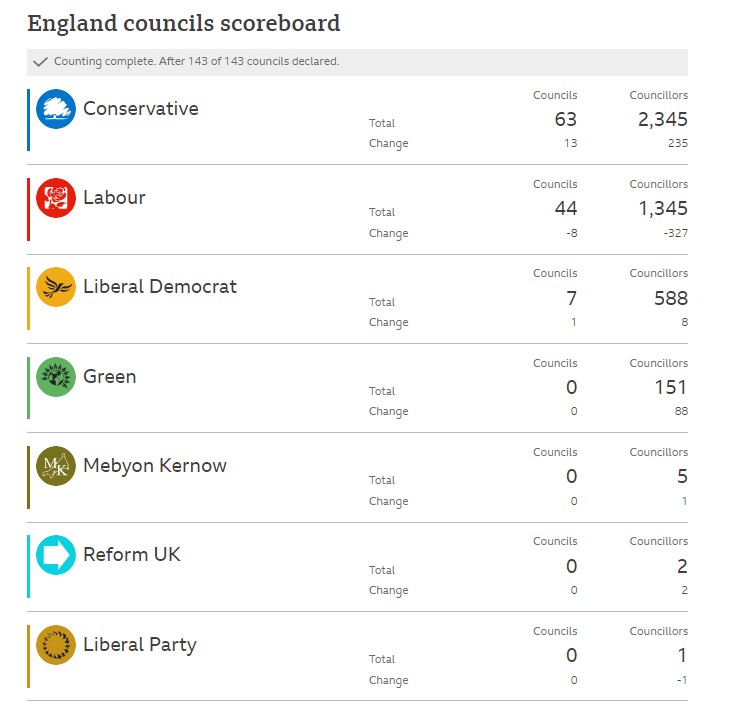Image resolution: width=740 pixels, height=707 pixels.
Task: Click the Liberal Democrat bird logo
Action: click(56, 287)
